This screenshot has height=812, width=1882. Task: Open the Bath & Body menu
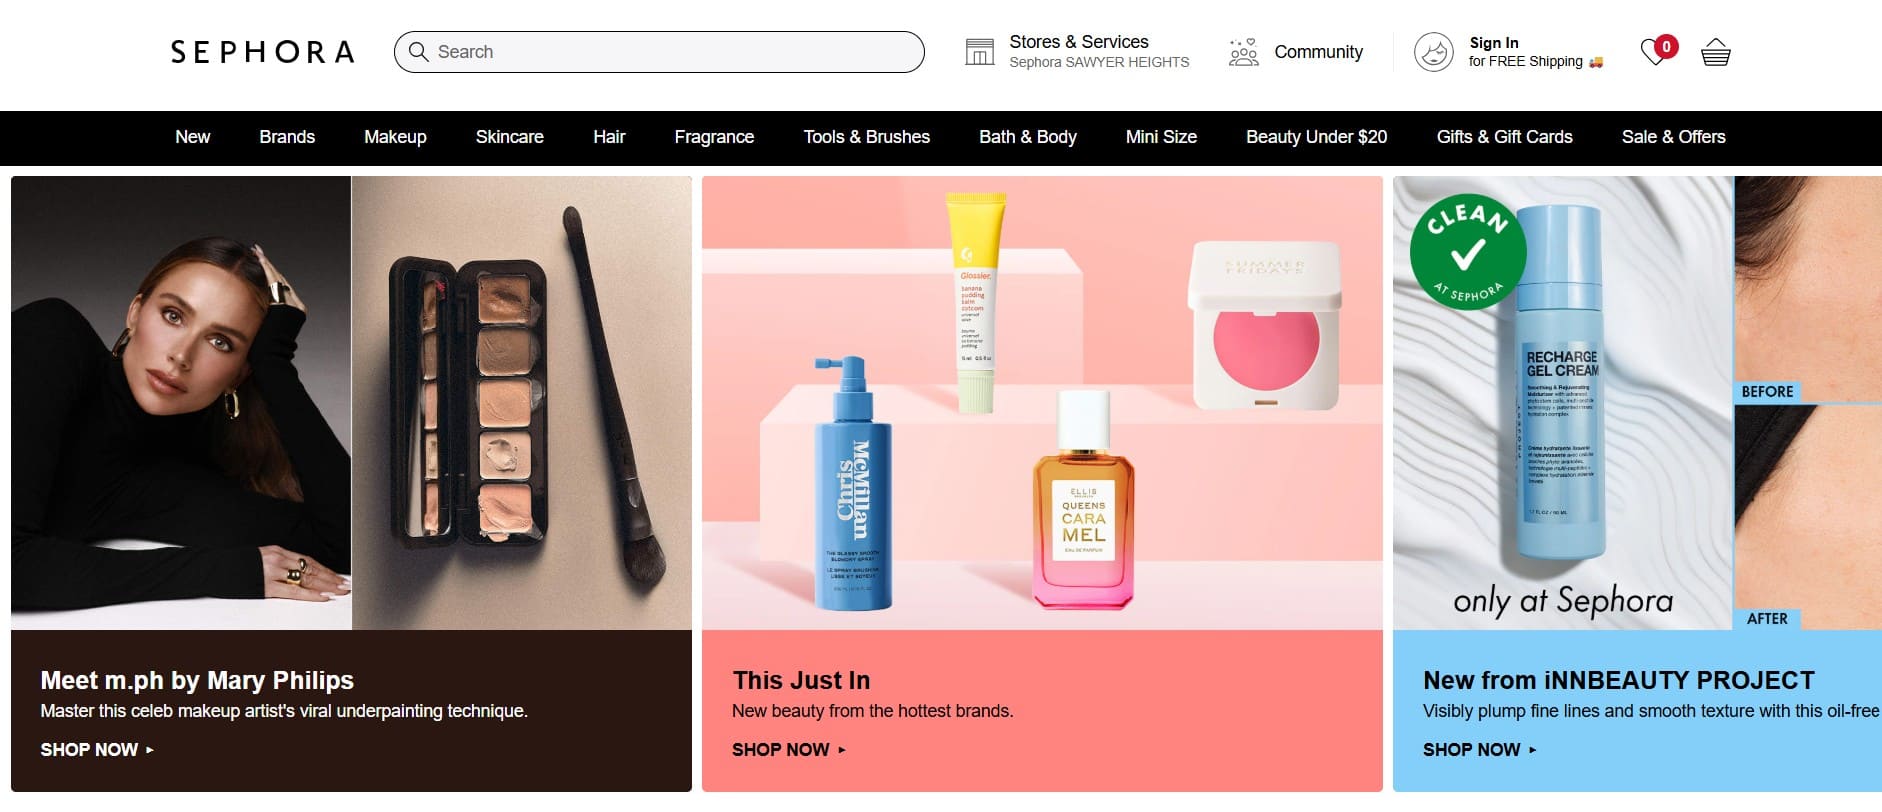(x=1028, y=137)
